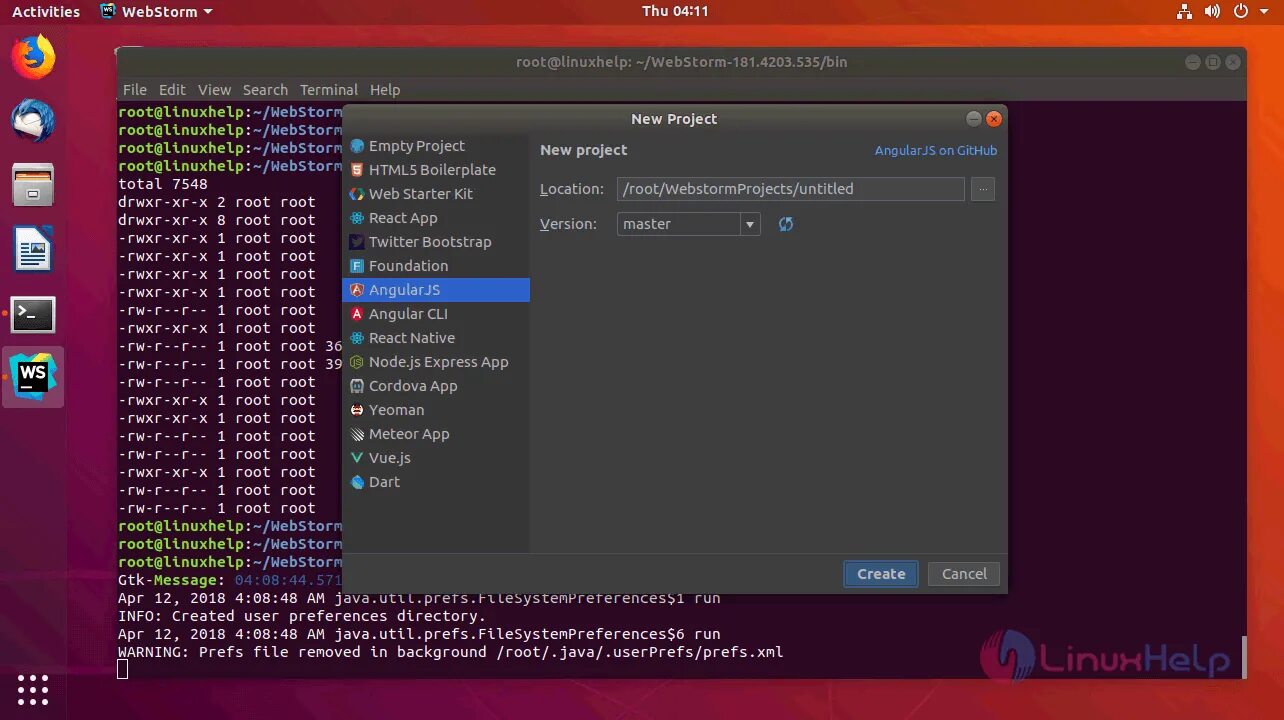
Task: Choose the Twitter Bootstrap icon
Action: [x=357, y=242]
